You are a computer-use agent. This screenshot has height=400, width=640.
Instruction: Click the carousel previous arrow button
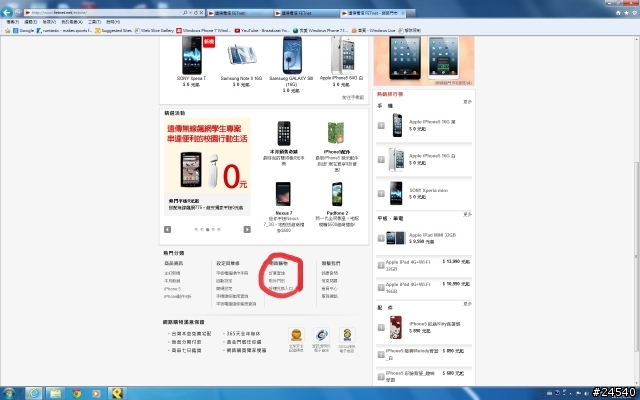pos(167,229)
